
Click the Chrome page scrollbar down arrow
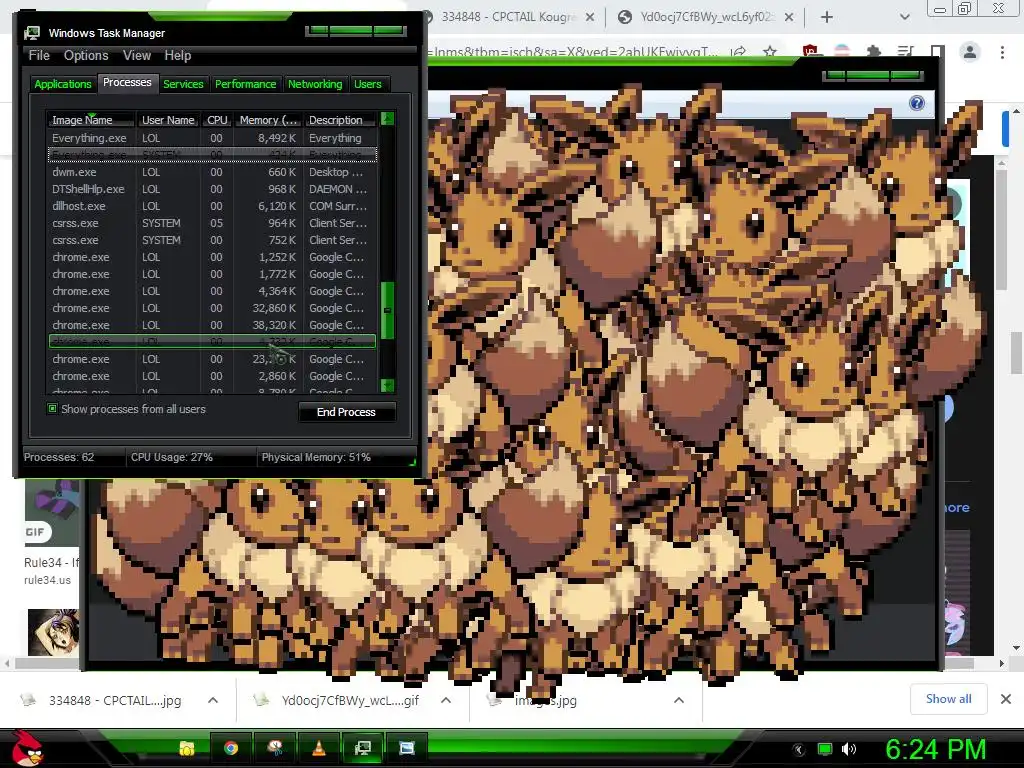pos(1016,648)
